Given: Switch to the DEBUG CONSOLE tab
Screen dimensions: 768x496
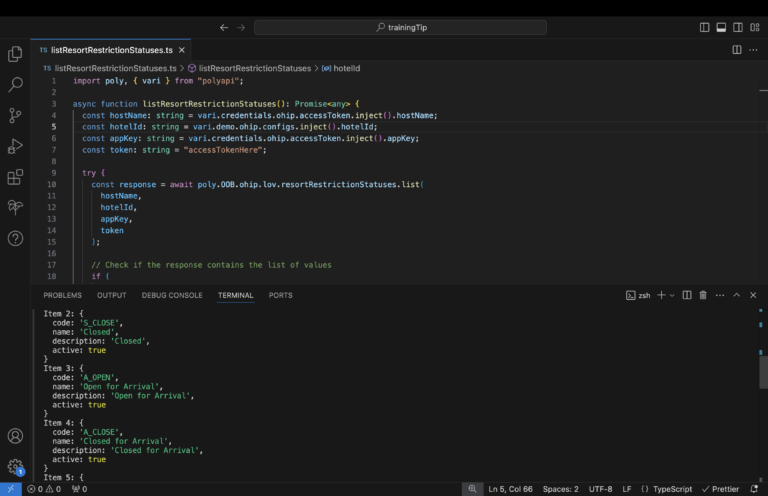Looking at the screenshot, I should [172, 295].
